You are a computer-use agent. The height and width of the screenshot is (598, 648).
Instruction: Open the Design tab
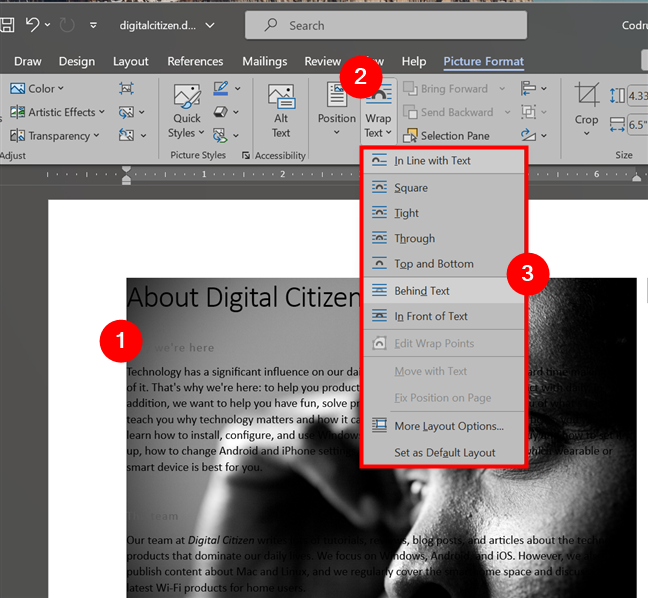(x=77, y=62)
